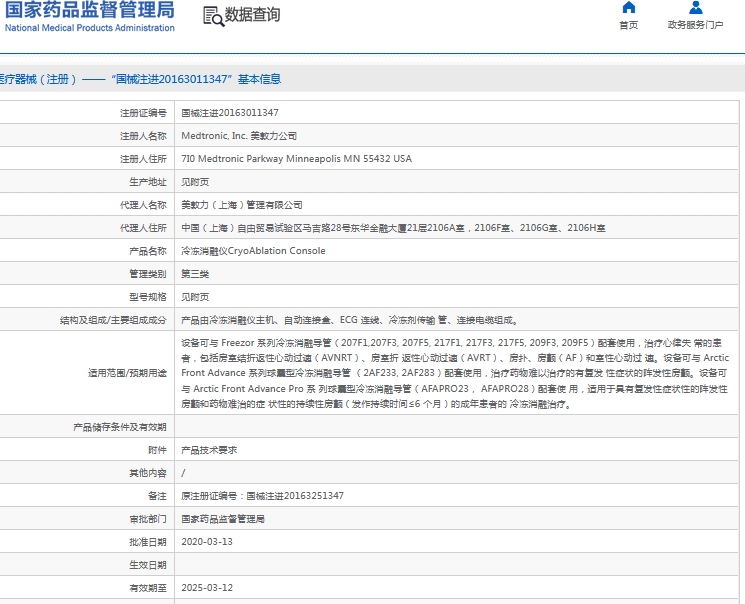Image resolution: width=745 pixels, height=604 pixels.
Task: Click the 生效日期 label
Action: pyautogui.click(x=148, y=565)
